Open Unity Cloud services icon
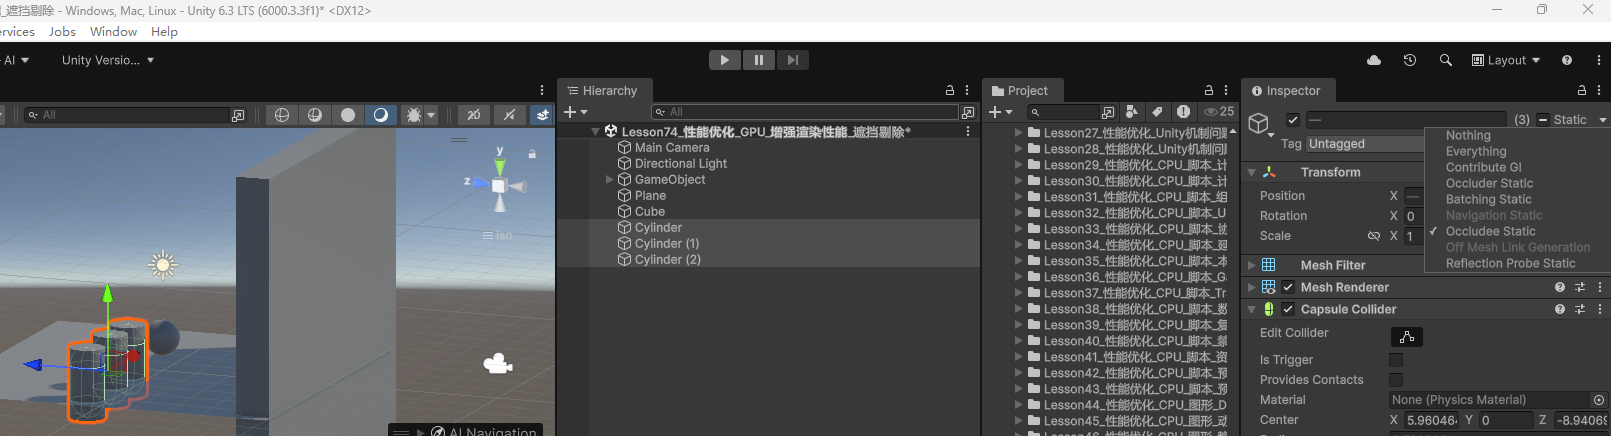Image resolution: width=1611 pixels, height=436 pixels. 1374,60
